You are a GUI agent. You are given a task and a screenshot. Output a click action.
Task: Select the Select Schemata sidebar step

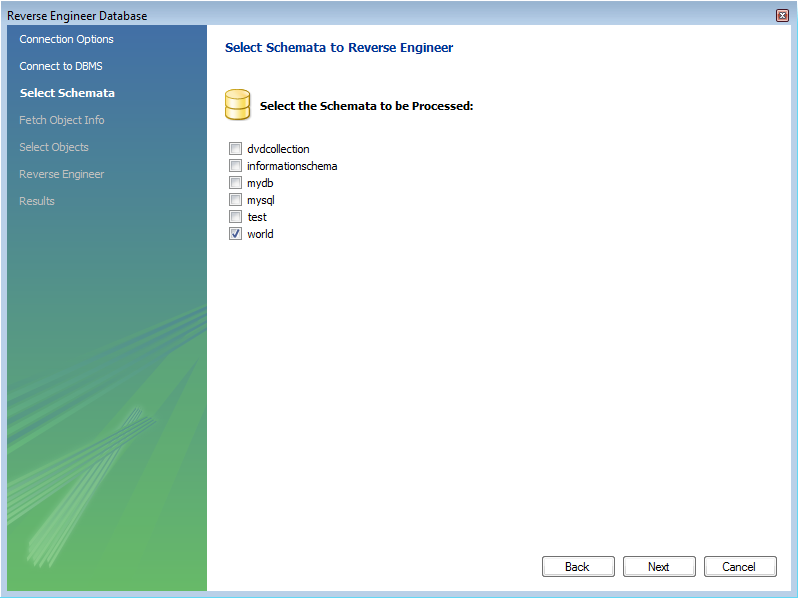pyautogui.click(x=67, y=93)
